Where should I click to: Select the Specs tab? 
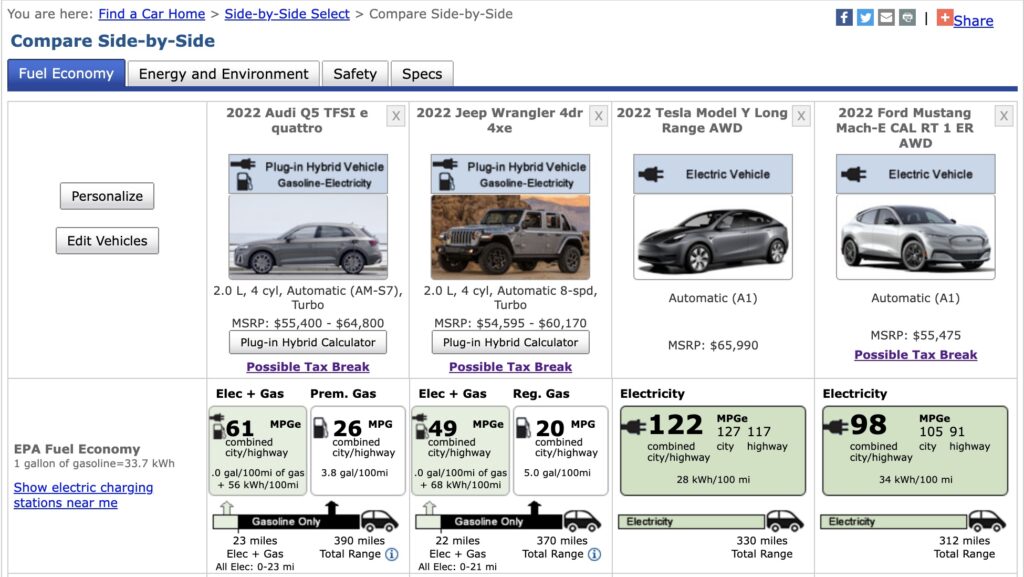422,74
